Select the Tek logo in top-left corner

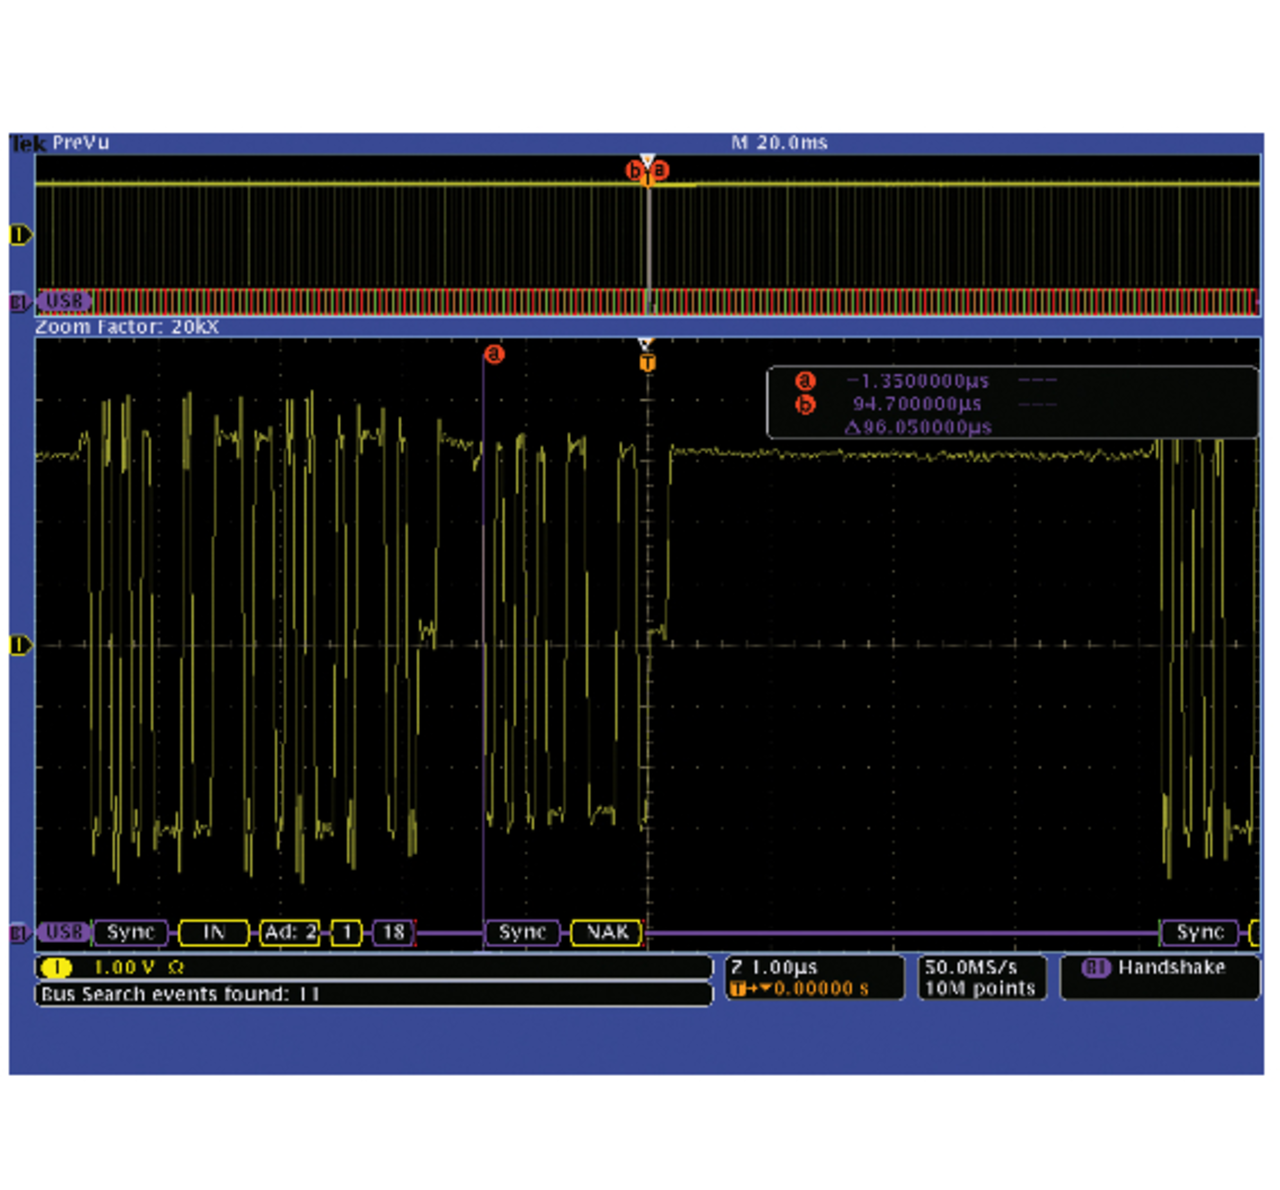pos(28,144)
